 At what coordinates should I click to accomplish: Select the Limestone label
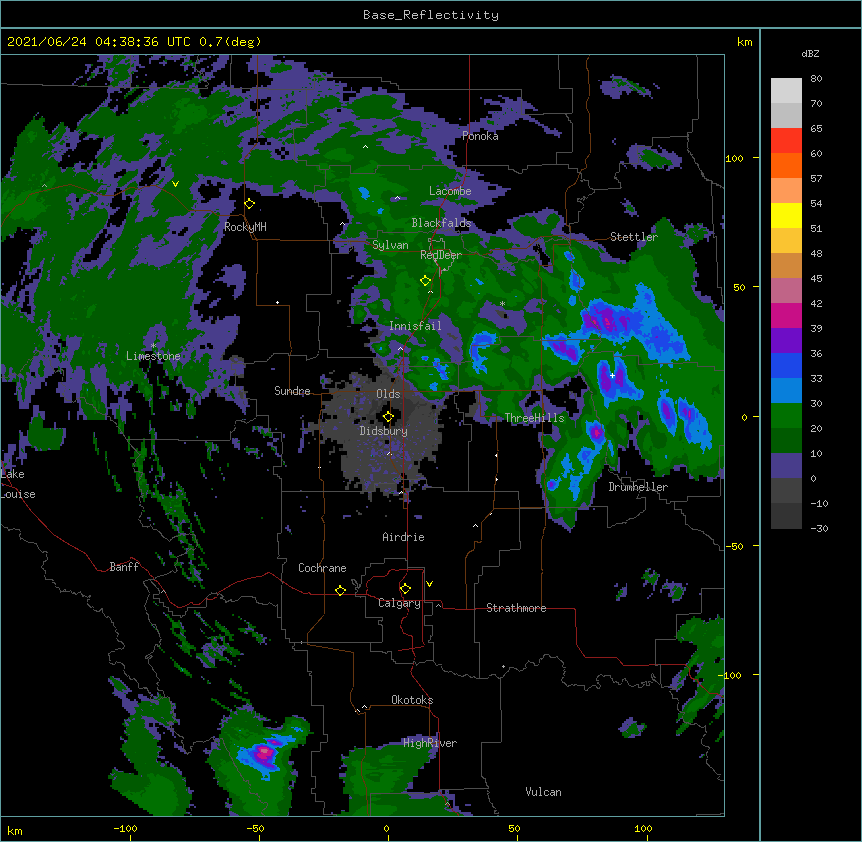click(x=153, y=356)
